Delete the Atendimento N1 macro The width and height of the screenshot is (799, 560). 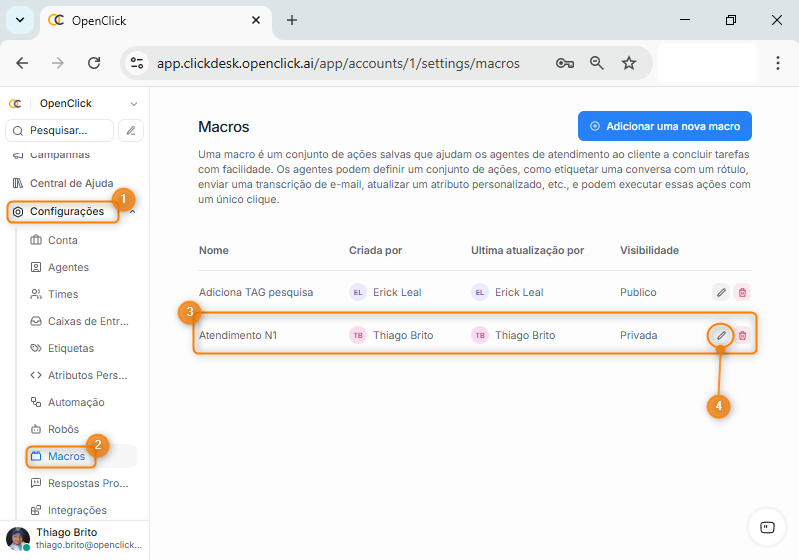click(x=742, y=335)
